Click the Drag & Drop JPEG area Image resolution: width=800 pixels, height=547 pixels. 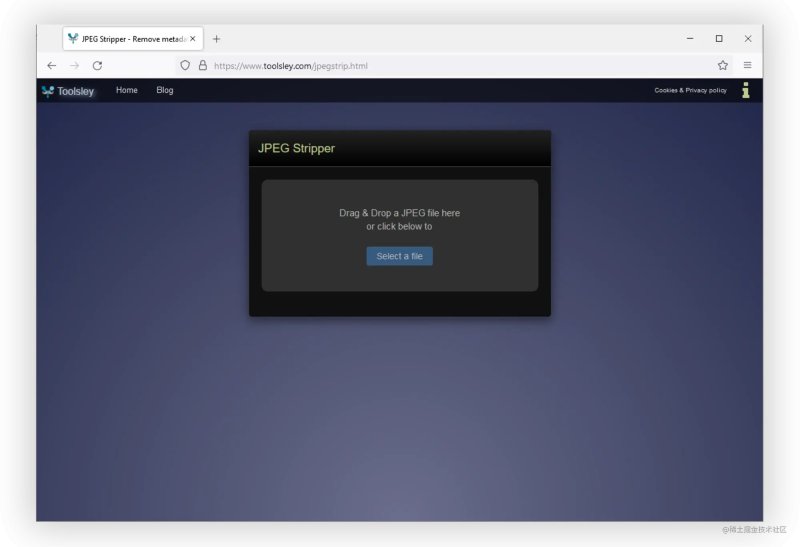(399, 235)
